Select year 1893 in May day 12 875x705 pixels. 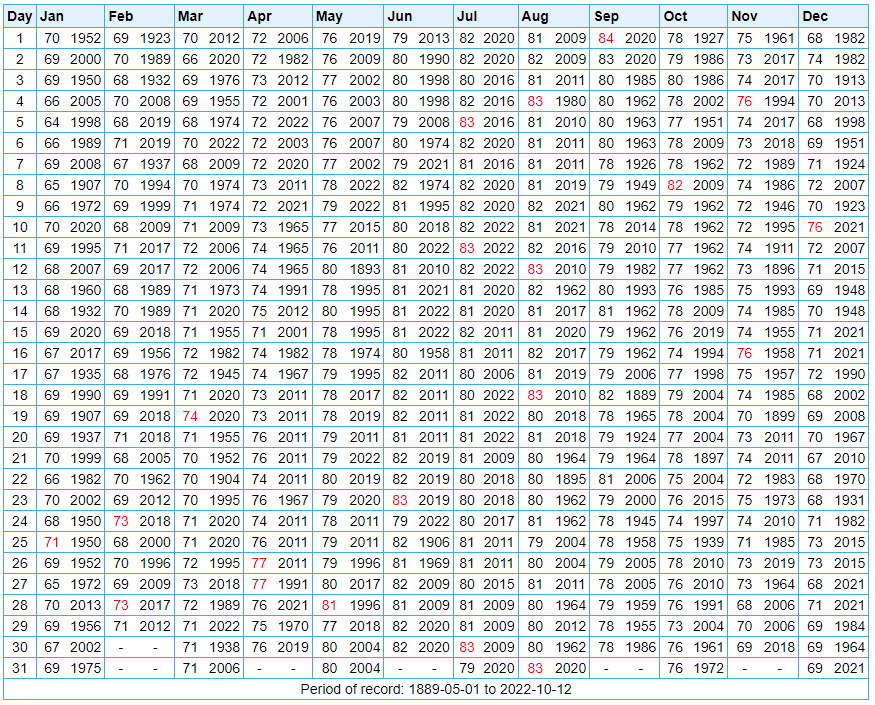[x=364, y=269]
